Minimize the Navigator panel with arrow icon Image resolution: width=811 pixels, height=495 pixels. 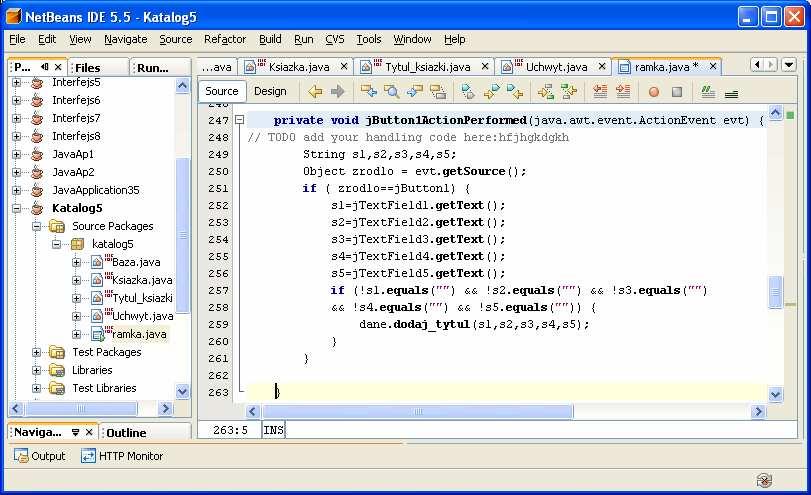(x=76, y=432)
